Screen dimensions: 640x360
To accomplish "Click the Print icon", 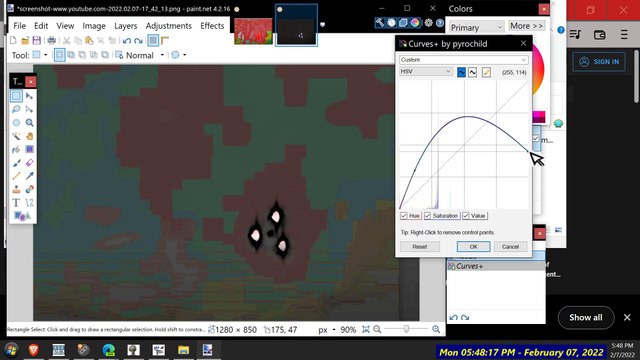I will (51, 40).
